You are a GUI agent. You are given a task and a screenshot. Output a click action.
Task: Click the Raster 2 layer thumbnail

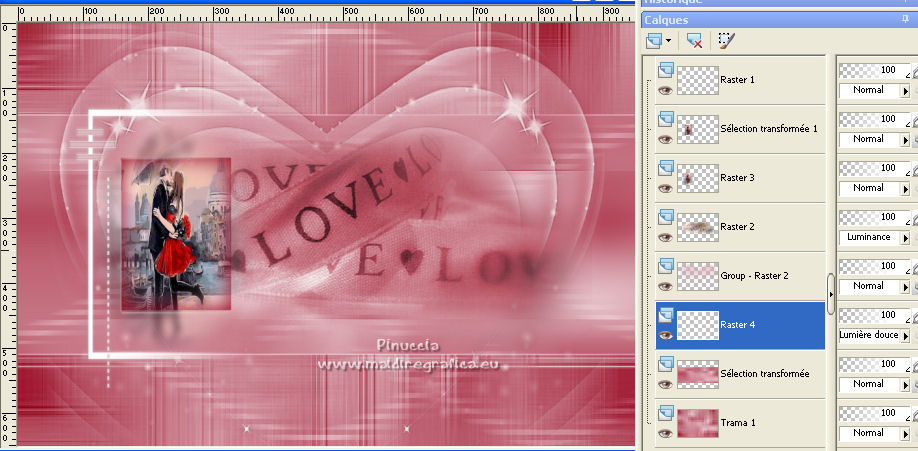(698, 227)
